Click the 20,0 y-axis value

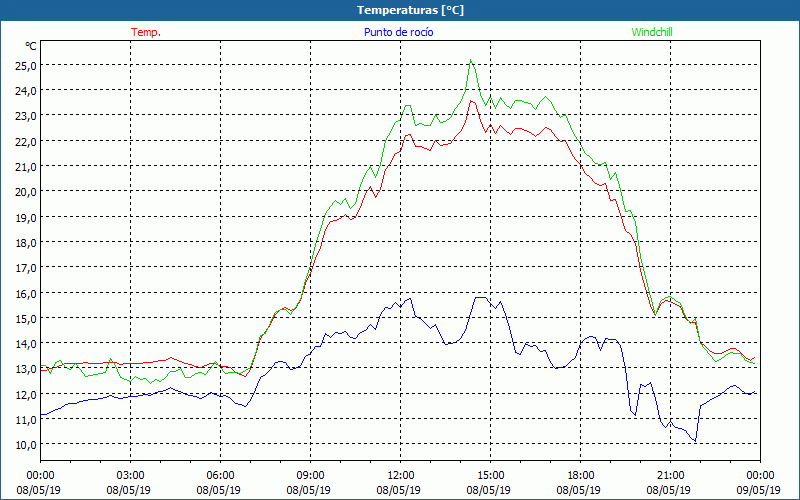click(26, 192)
